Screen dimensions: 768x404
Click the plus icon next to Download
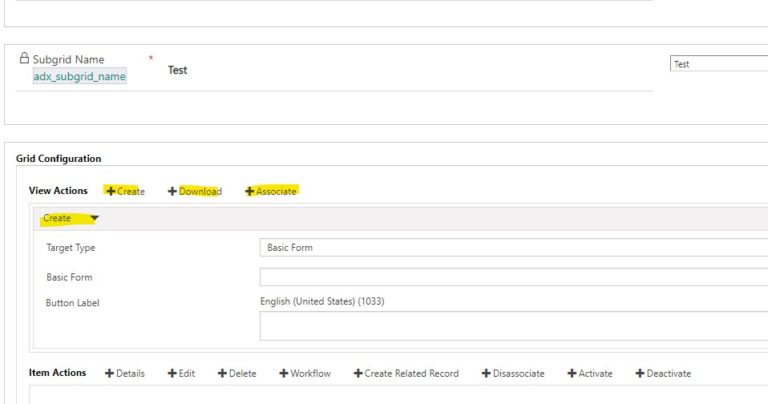pyautogui.click(x=172, y=191)
